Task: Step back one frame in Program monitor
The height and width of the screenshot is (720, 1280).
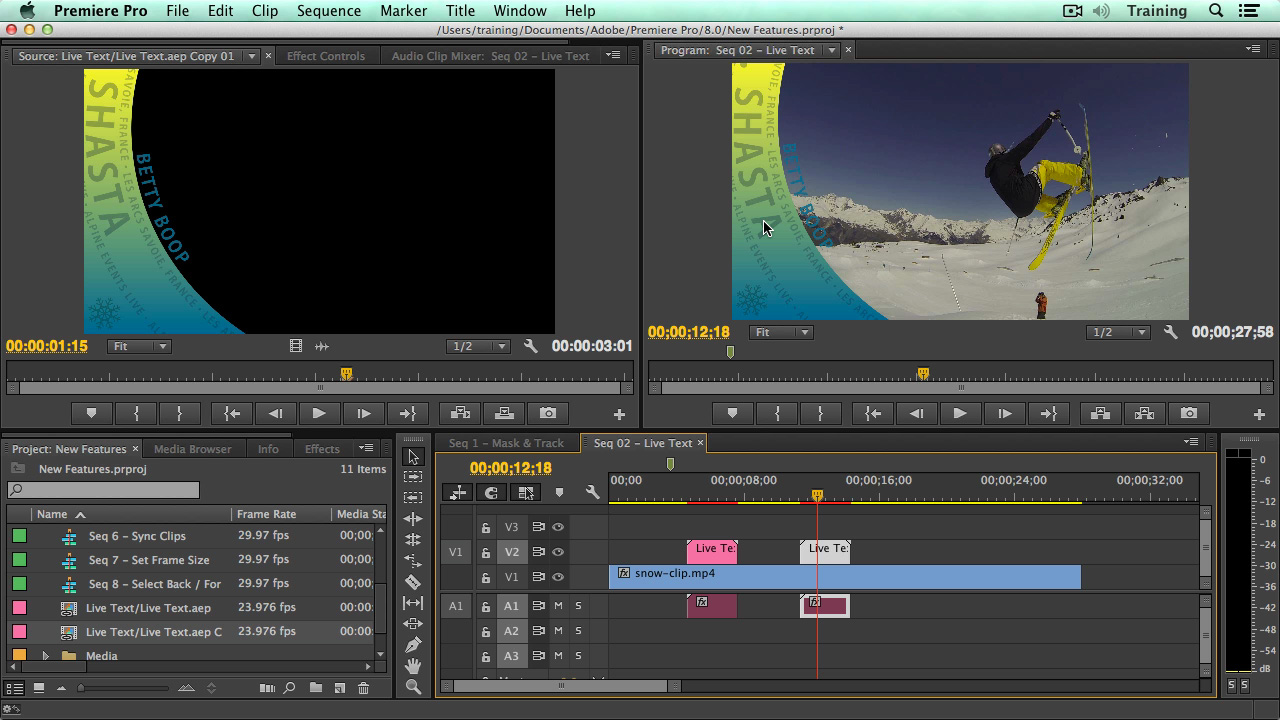Action: point(916,413)
